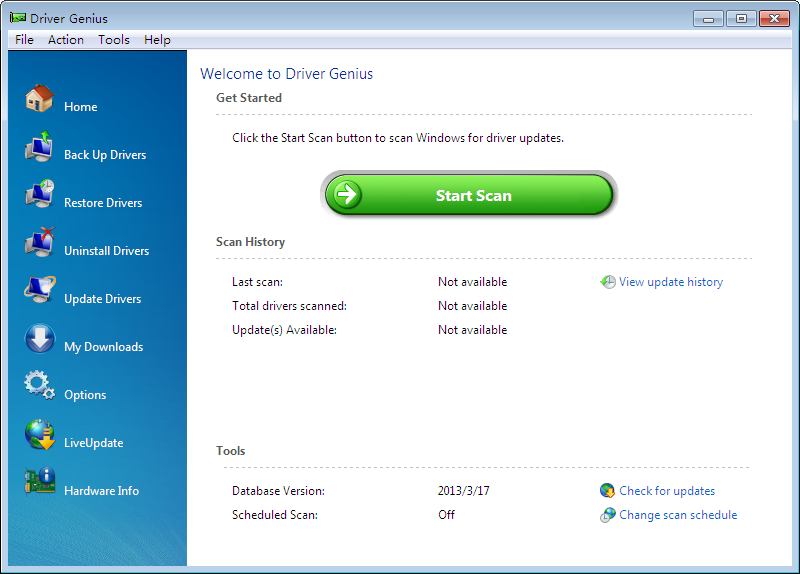This screenshot has width=800, height=574.
Task: Click the Options gears icon
Action: pos(39,385)
